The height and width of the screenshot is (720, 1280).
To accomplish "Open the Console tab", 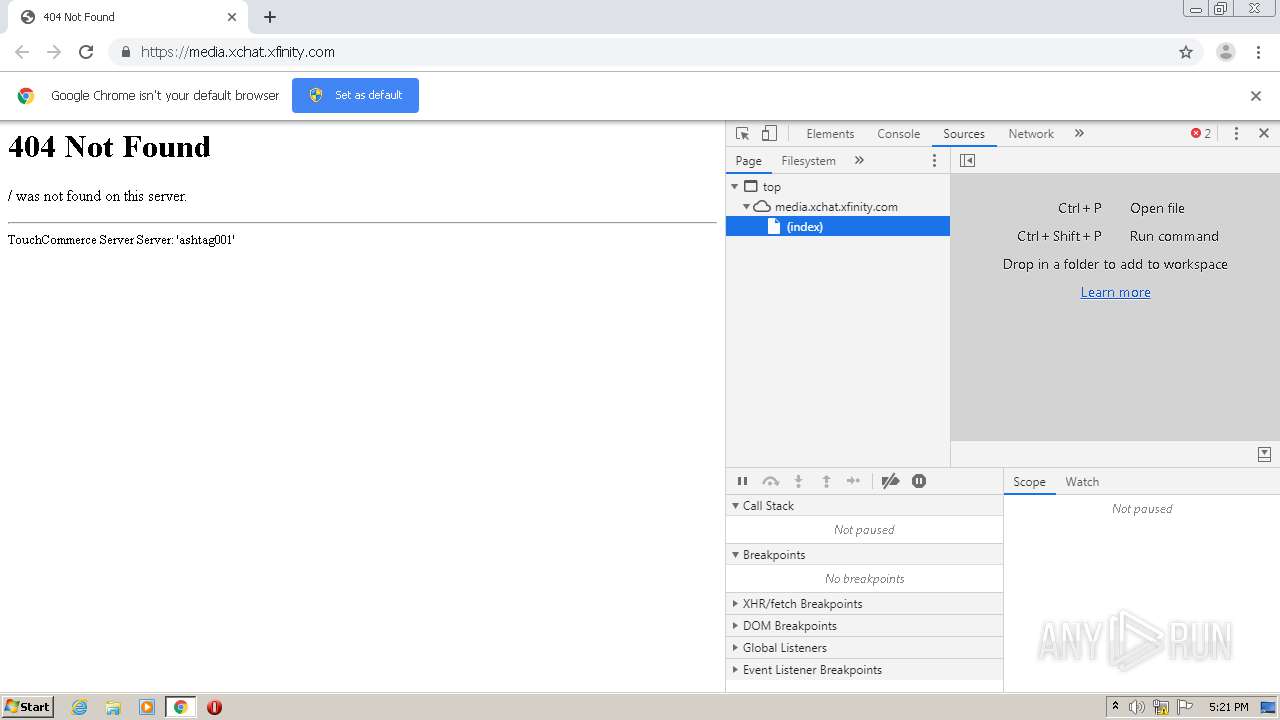I will pos(898,133).
